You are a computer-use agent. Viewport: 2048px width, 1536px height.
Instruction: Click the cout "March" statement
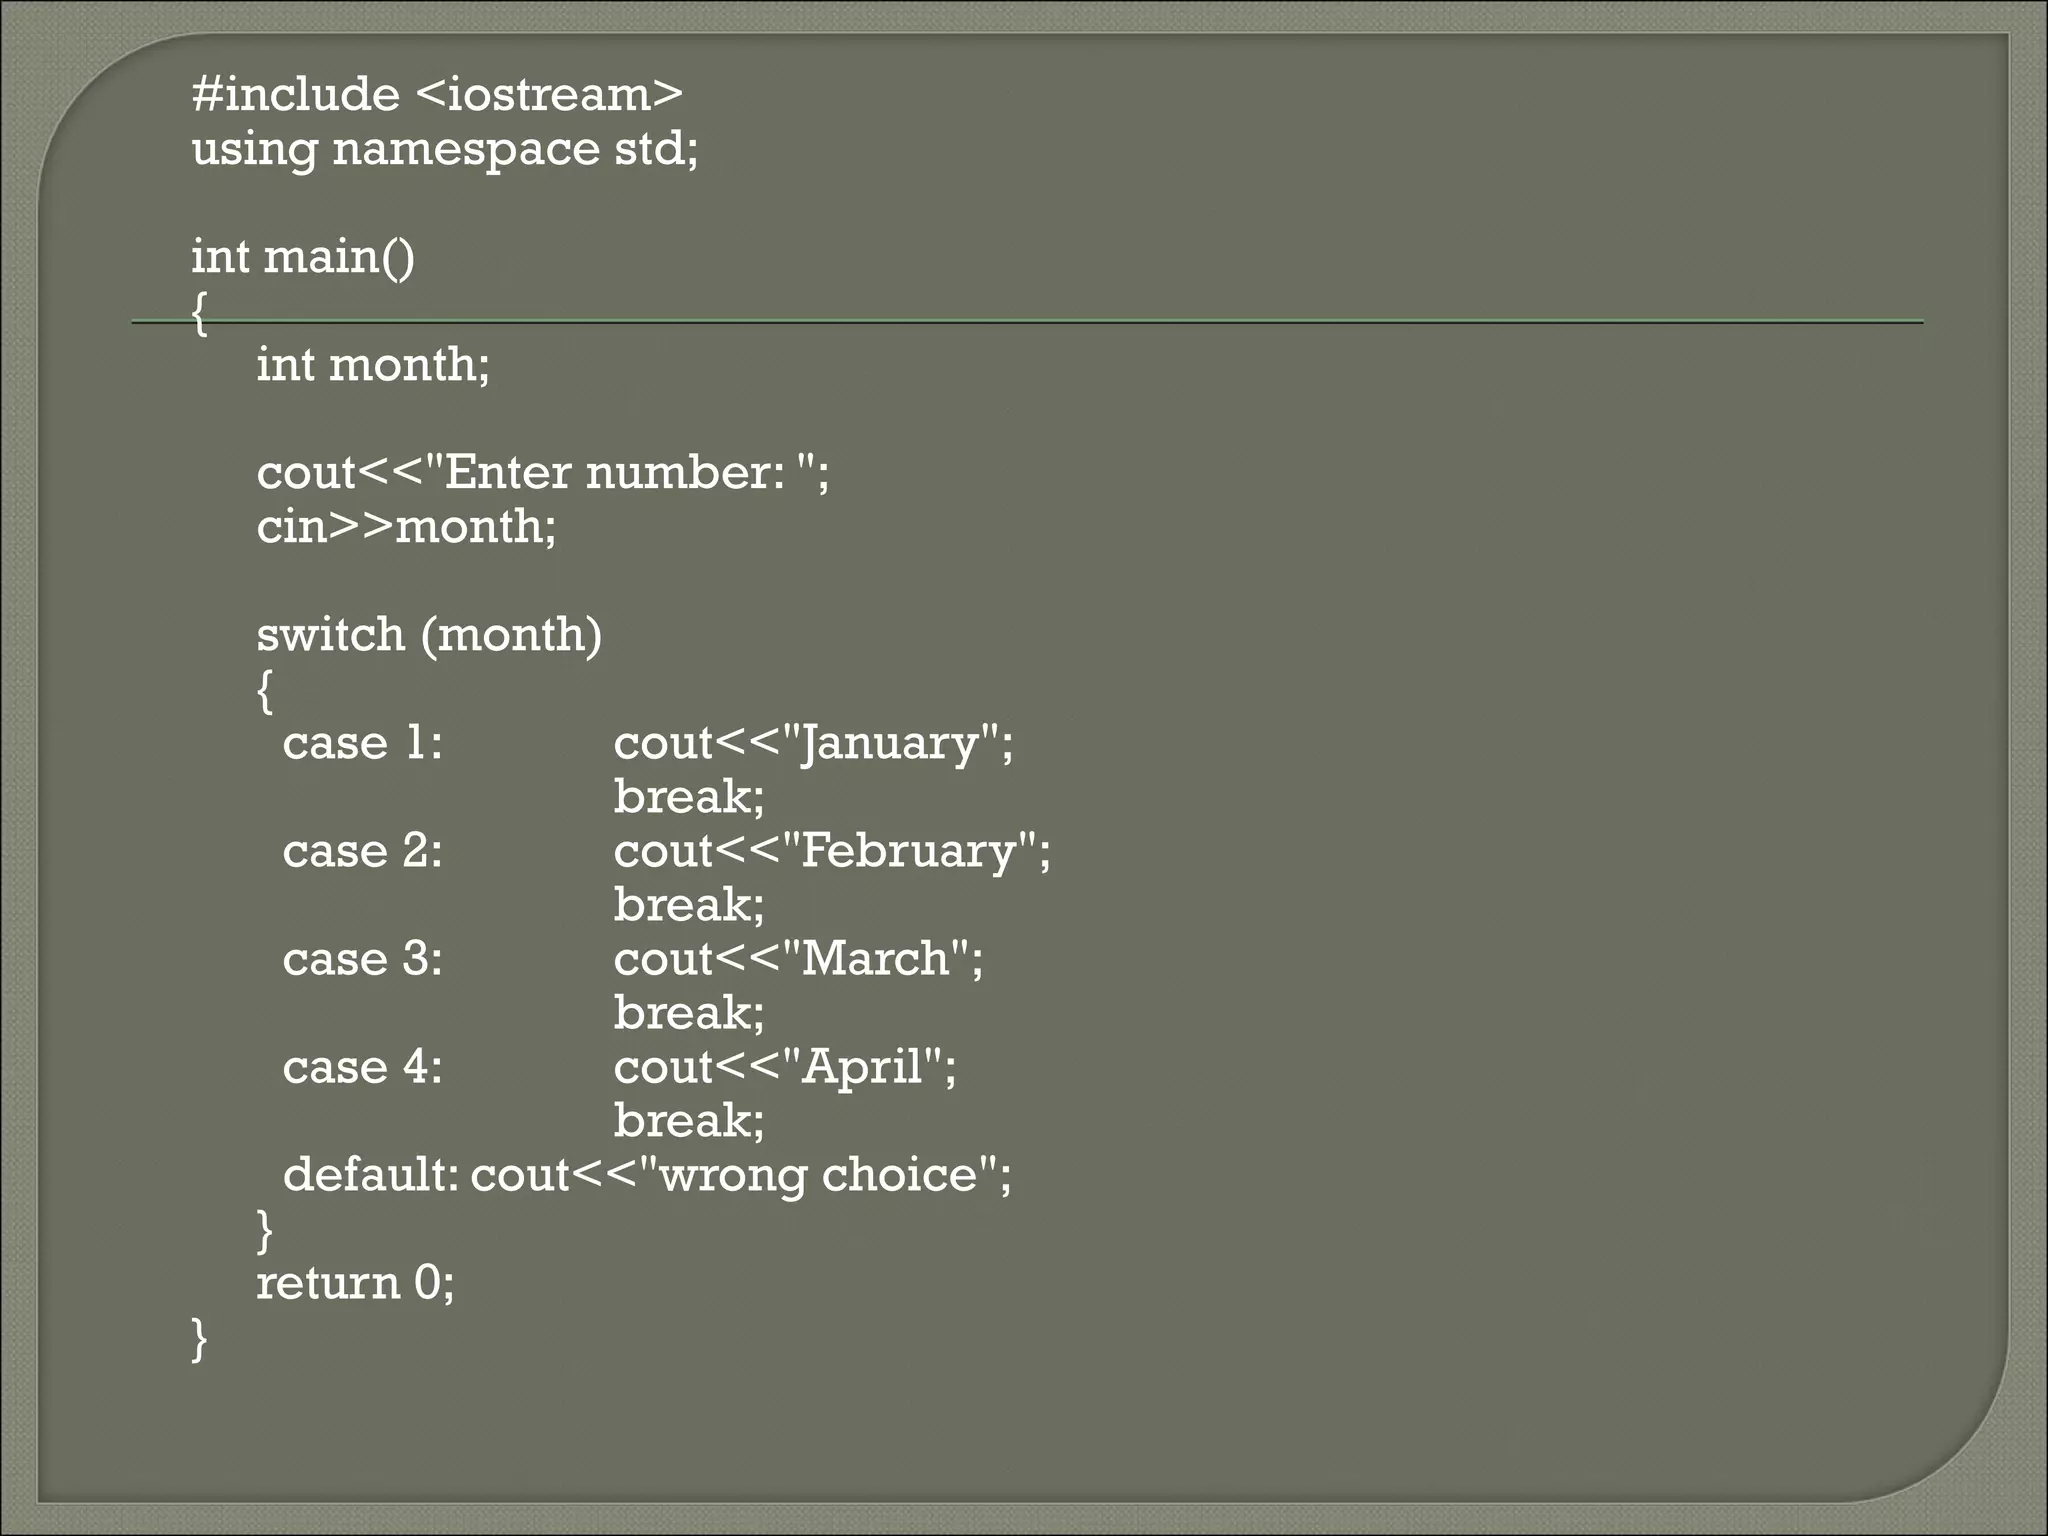[798, 959]
